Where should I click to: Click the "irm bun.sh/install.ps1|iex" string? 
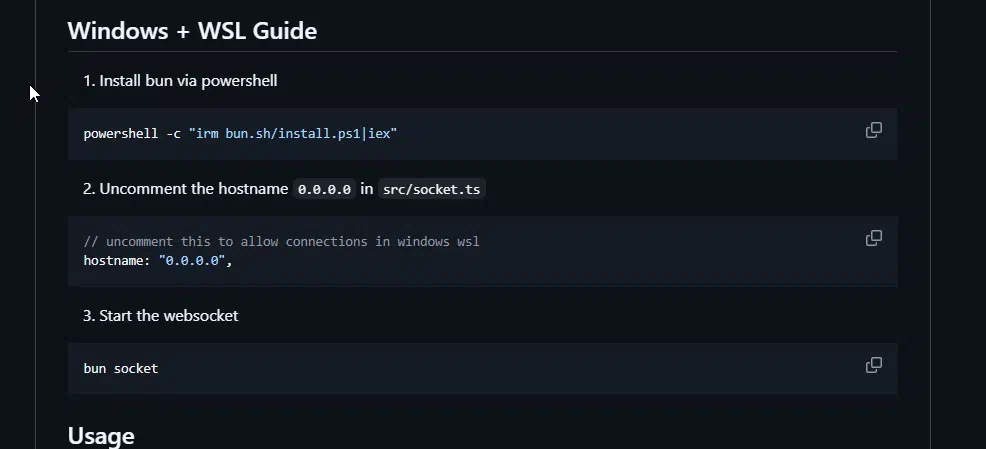(293, 134)
